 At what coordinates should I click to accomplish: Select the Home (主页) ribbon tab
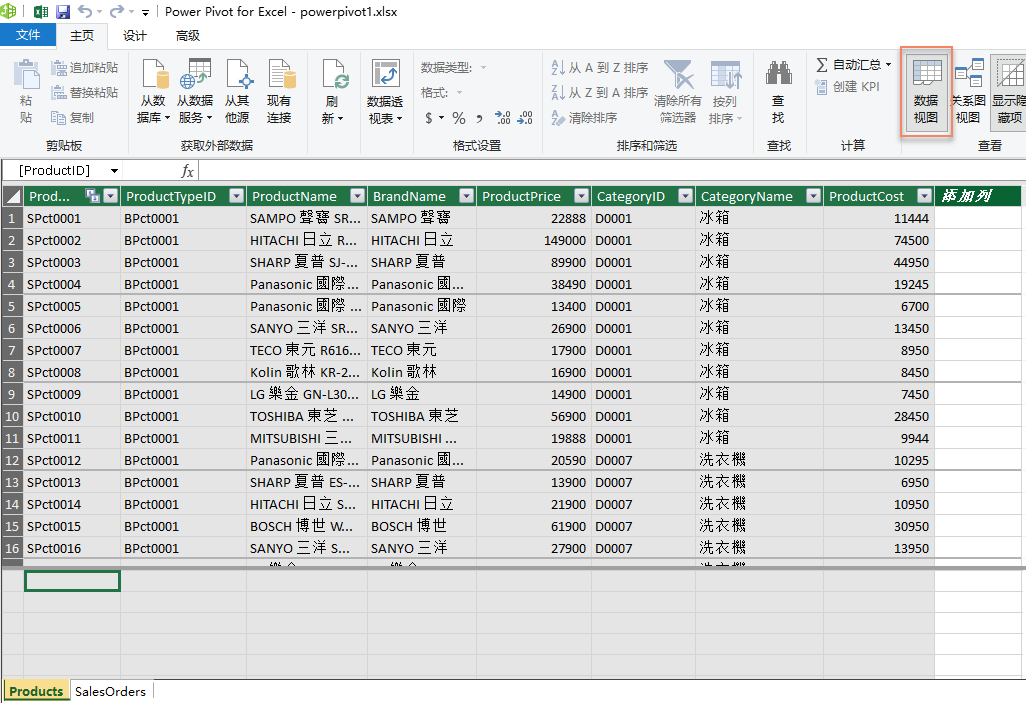tap(82, 35)
